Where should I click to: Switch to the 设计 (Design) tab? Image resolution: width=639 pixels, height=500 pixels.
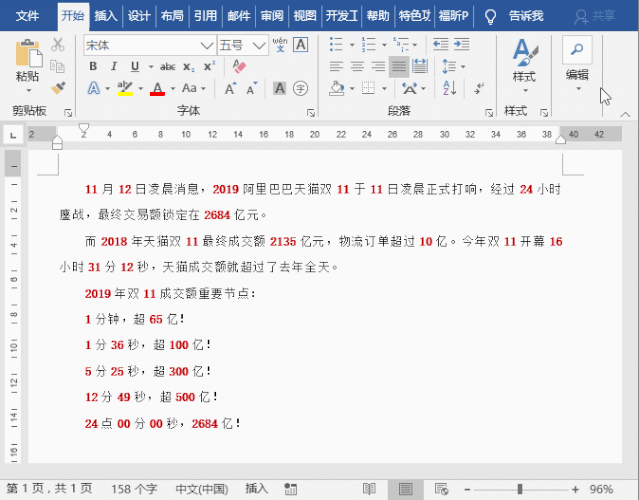point(139,16)
